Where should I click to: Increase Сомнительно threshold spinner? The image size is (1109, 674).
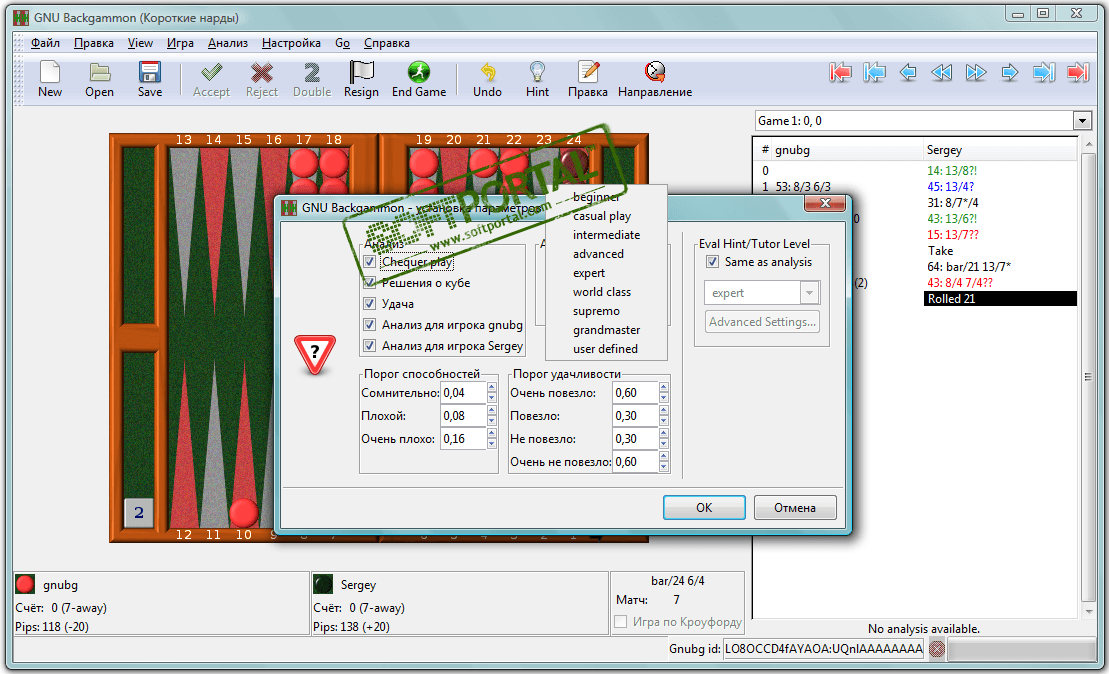492,388
